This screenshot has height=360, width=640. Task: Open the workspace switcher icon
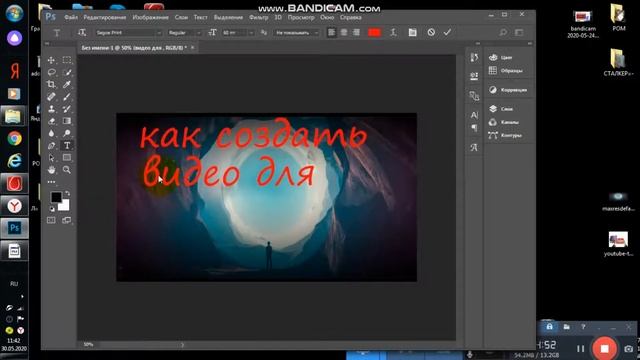coord(519,32)
